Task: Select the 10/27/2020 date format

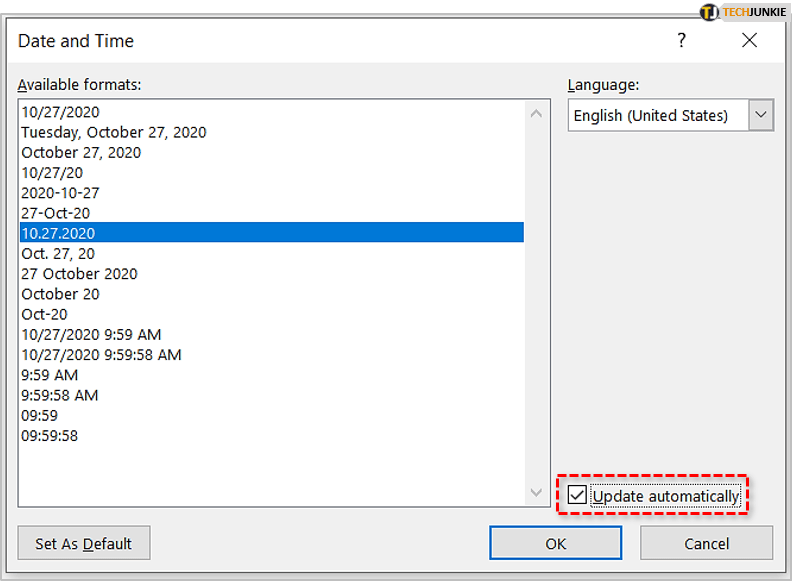Action: (x=61, y=112)
